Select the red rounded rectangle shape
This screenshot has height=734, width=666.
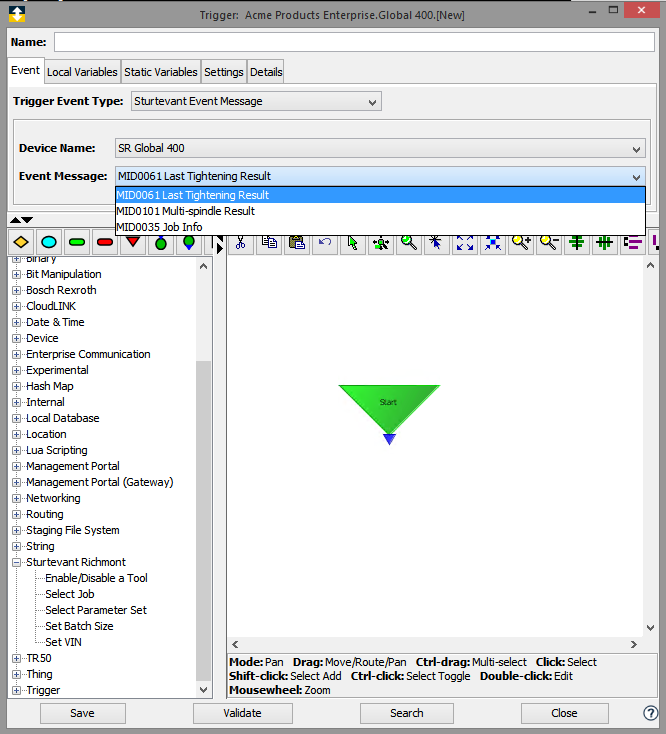(105, 242)
